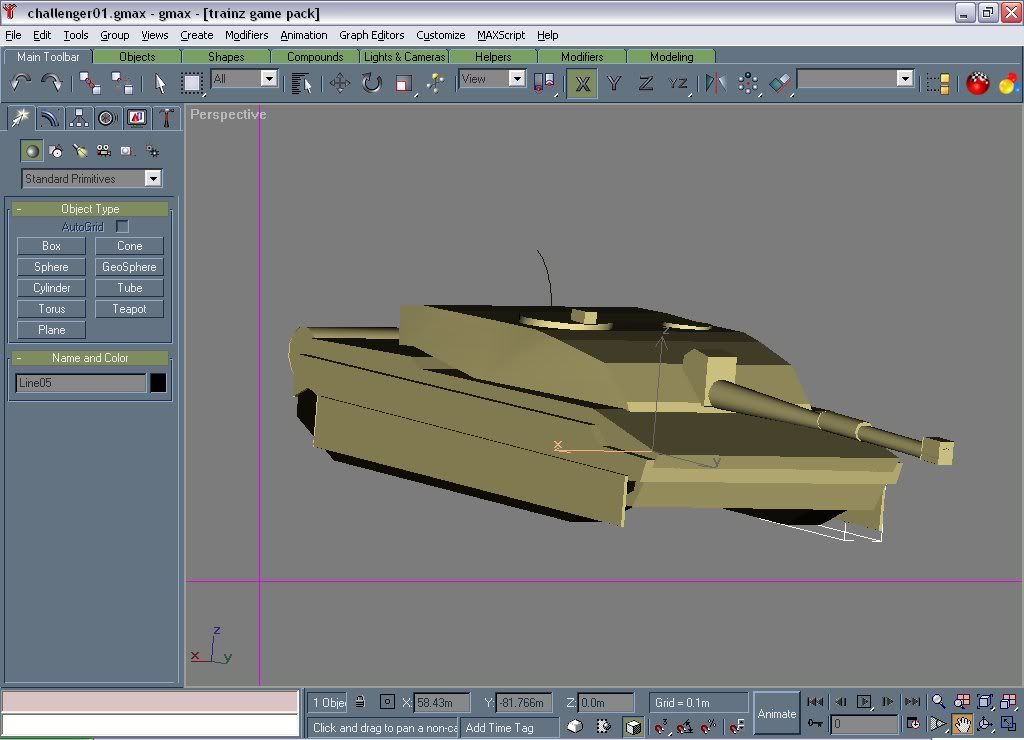This screenshot has height=740, width=1024.
Task: Select the Zoom magnifier viewport tool
Action: (938, 701)
